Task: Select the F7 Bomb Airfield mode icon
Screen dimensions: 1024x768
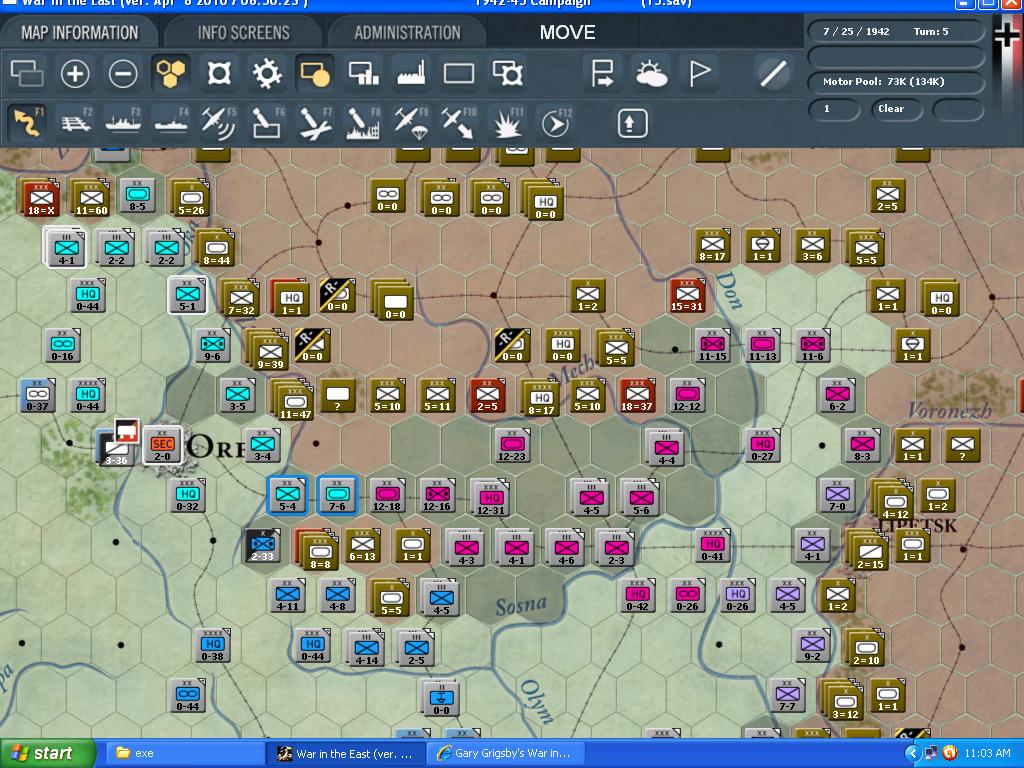Action: click(315, 123)
